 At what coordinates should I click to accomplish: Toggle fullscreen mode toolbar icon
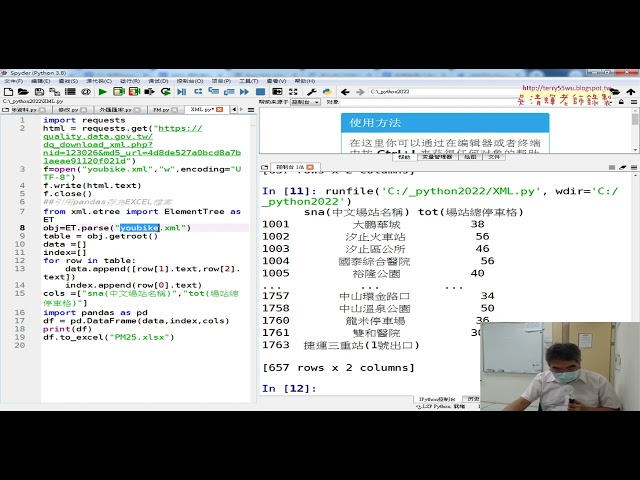(293, 92)
